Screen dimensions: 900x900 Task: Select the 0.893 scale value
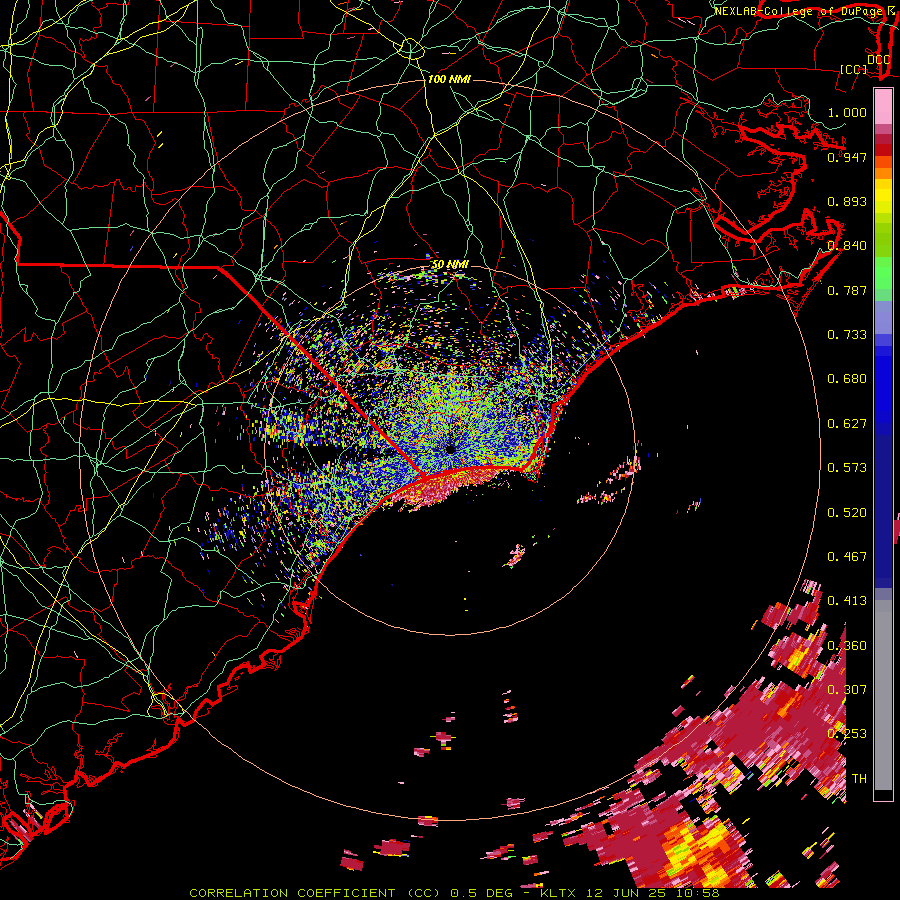847,201
